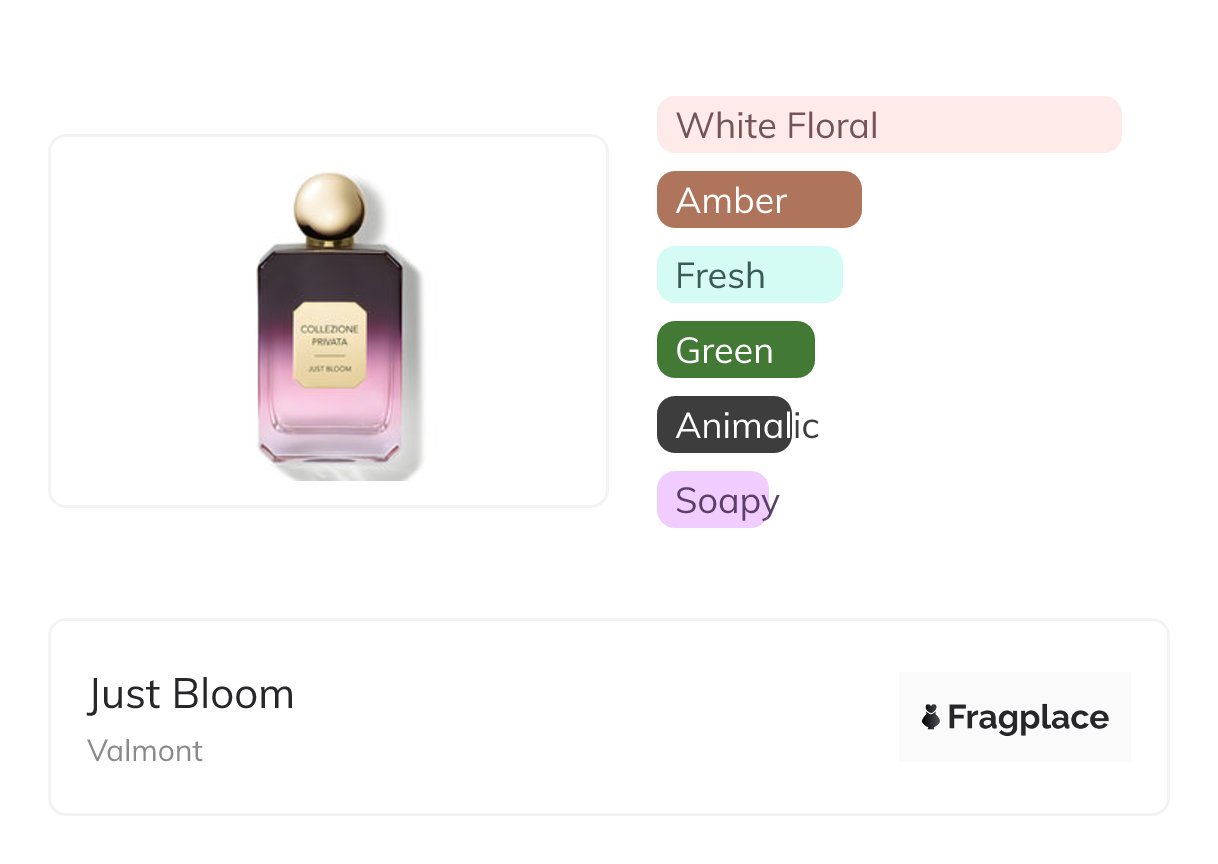
Task: Click the Fragplace bottle logo icon
Action: click(931, 717)
